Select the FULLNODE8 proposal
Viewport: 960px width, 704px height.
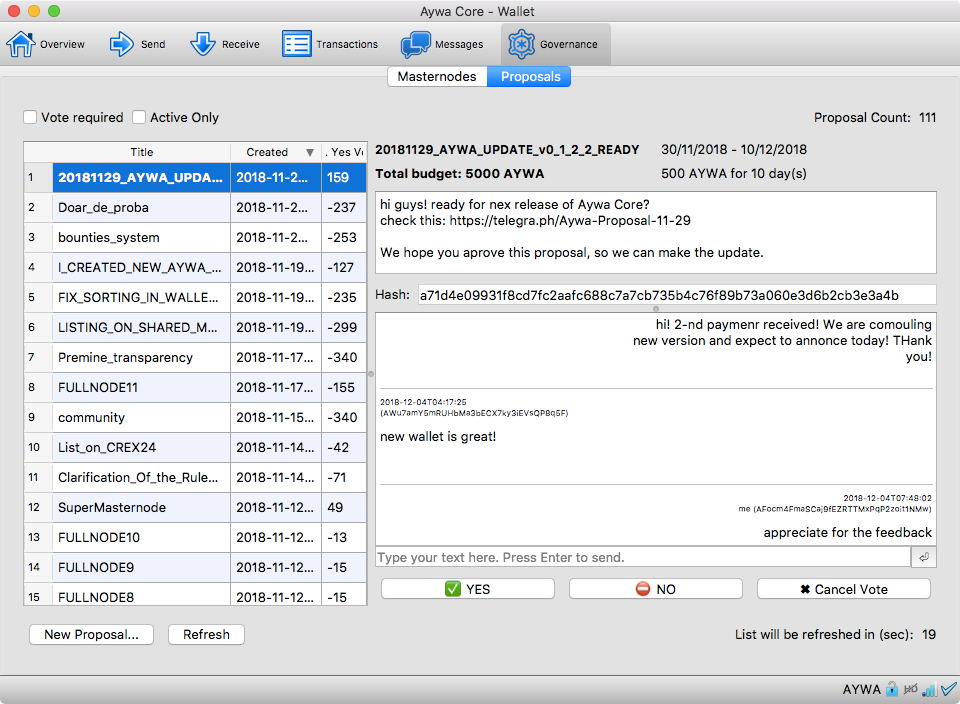coord(195,596)
